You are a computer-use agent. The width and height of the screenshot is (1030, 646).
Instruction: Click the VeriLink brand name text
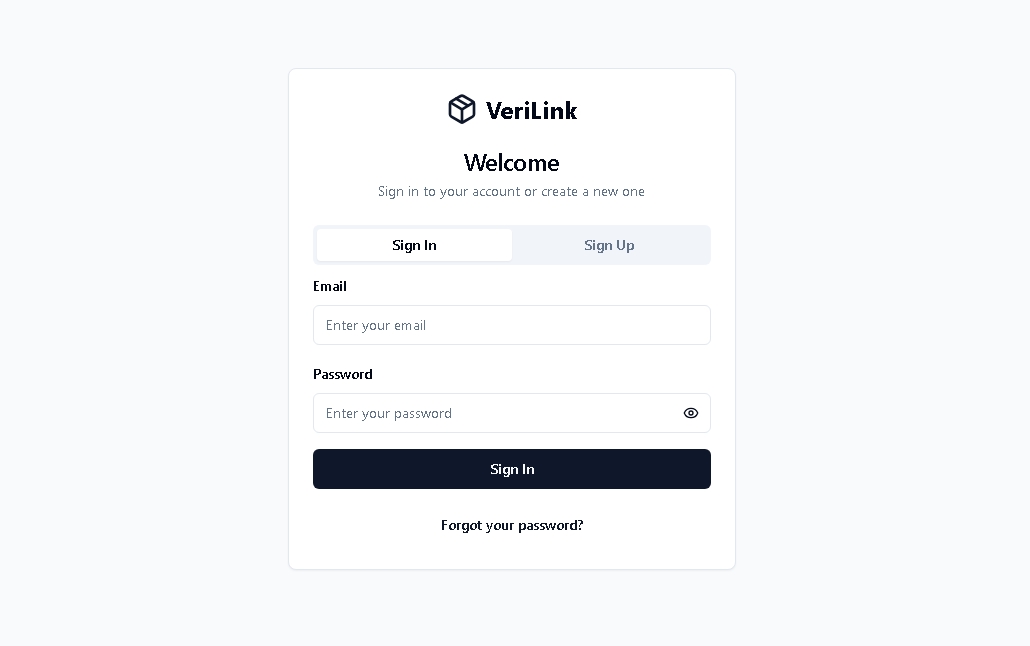531,110
